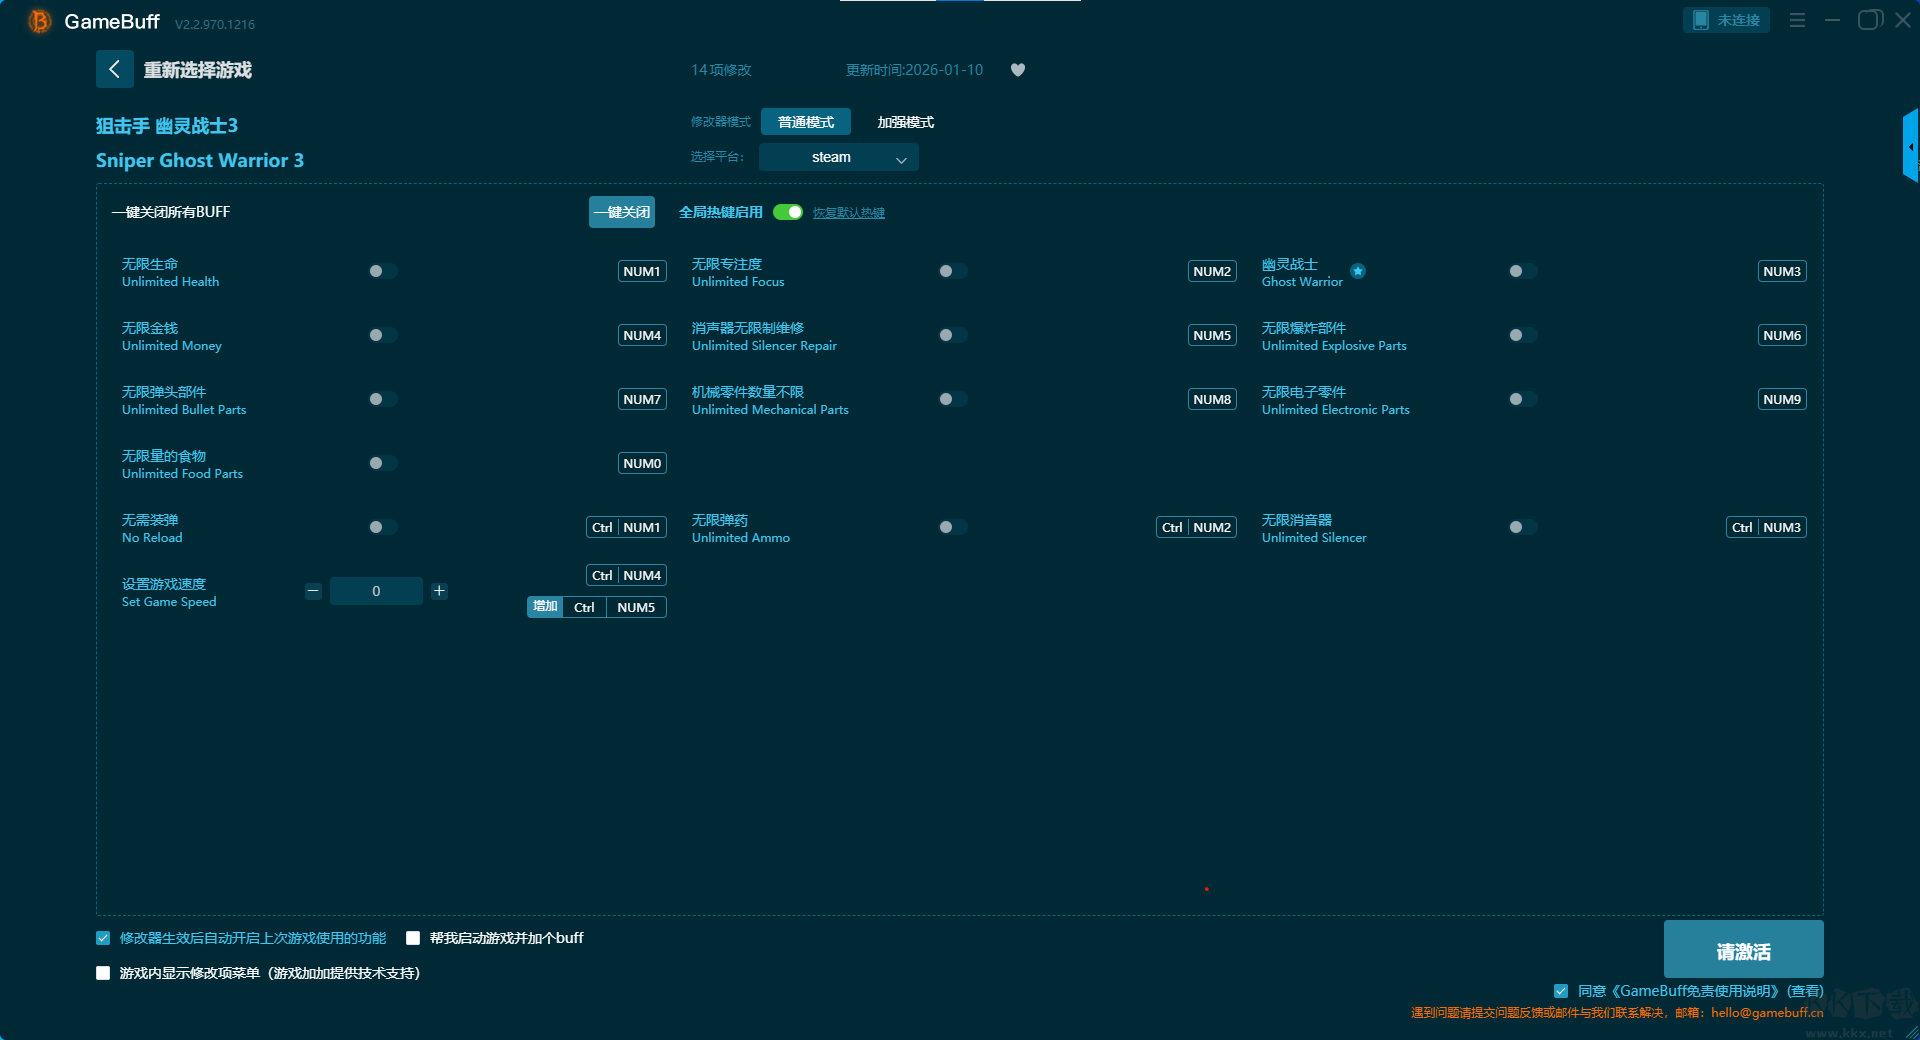Click the game speed value field

pyautogui.click(x=376, y=591)
